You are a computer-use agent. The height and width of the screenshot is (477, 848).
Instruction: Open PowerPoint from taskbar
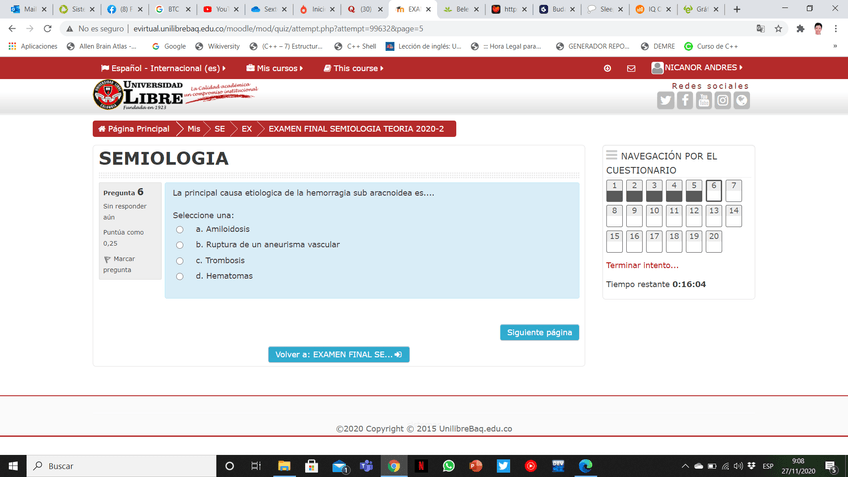(x=475, y=466)
